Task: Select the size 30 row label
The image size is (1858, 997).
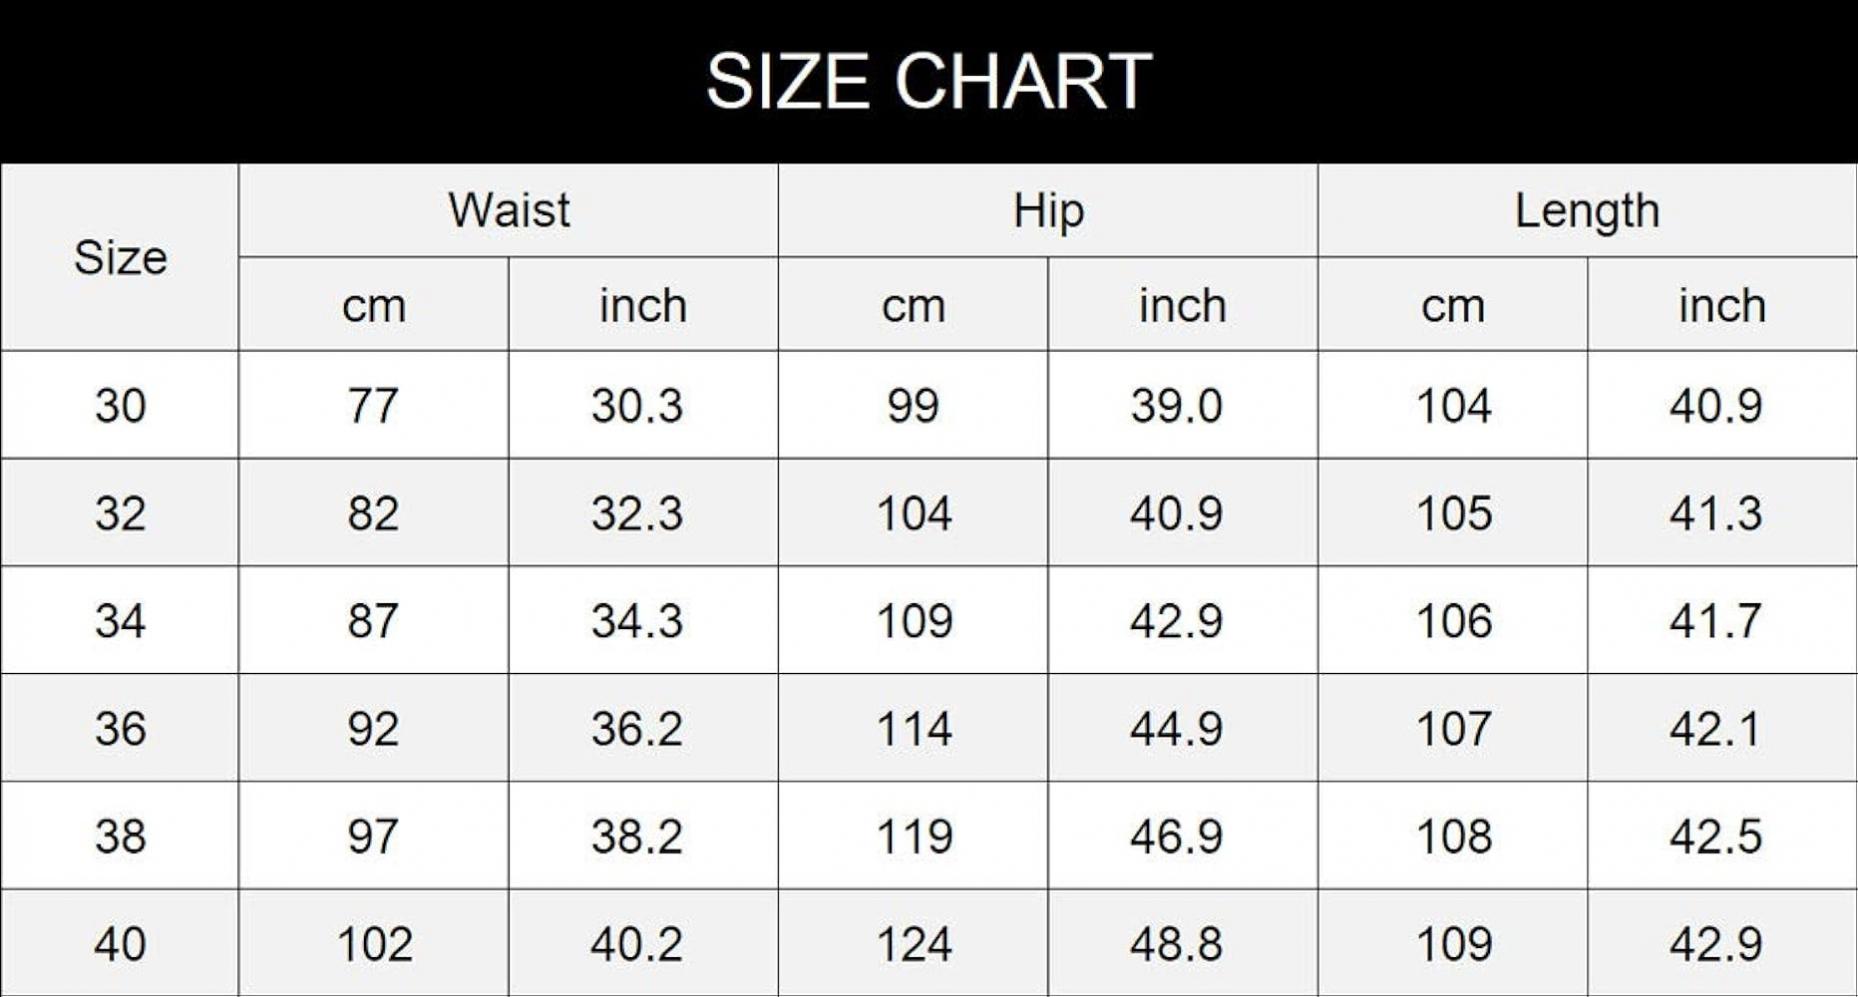Action: coord(120,406)
